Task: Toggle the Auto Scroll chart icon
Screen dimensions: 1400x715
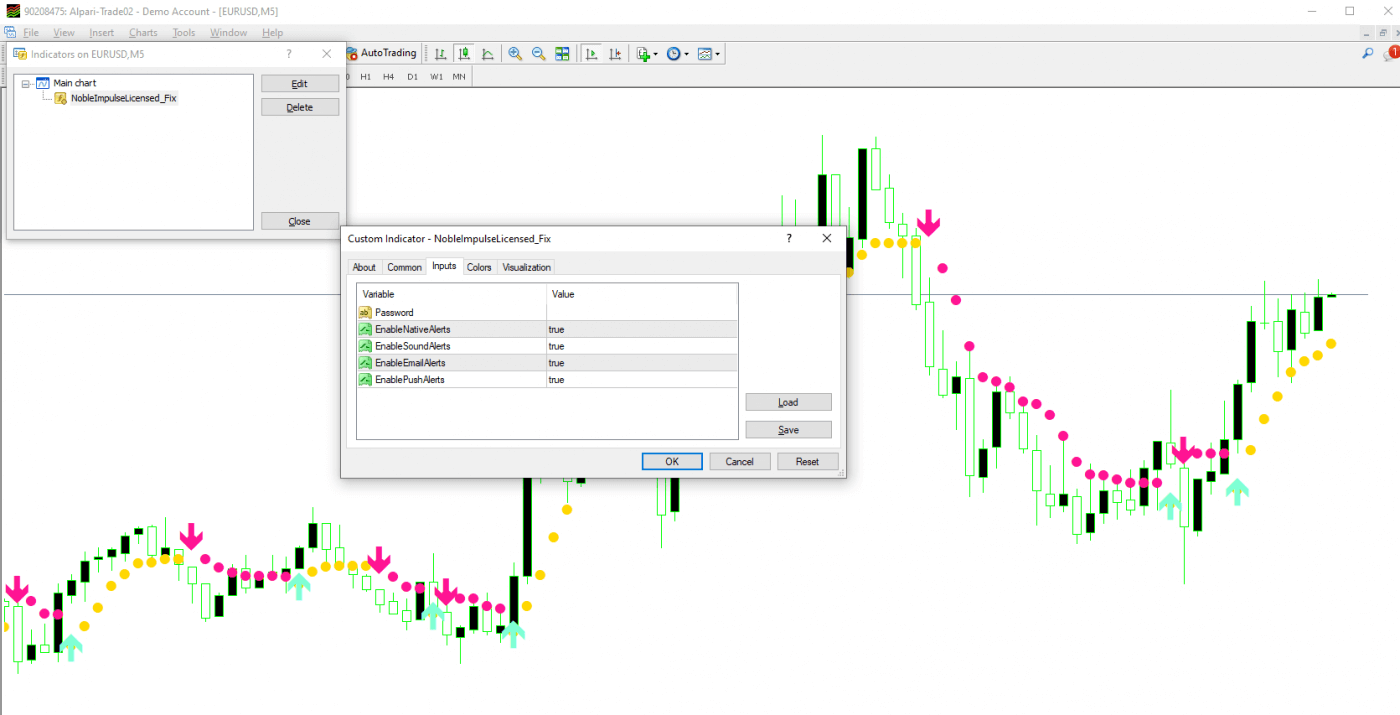Action: (x=591, y=53)
